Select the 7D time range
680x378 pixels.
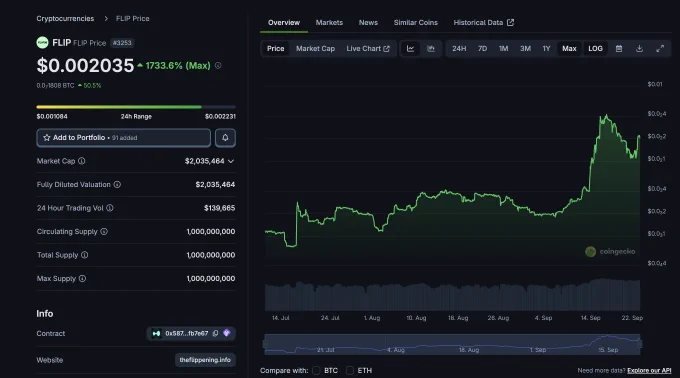coord(482,49)
